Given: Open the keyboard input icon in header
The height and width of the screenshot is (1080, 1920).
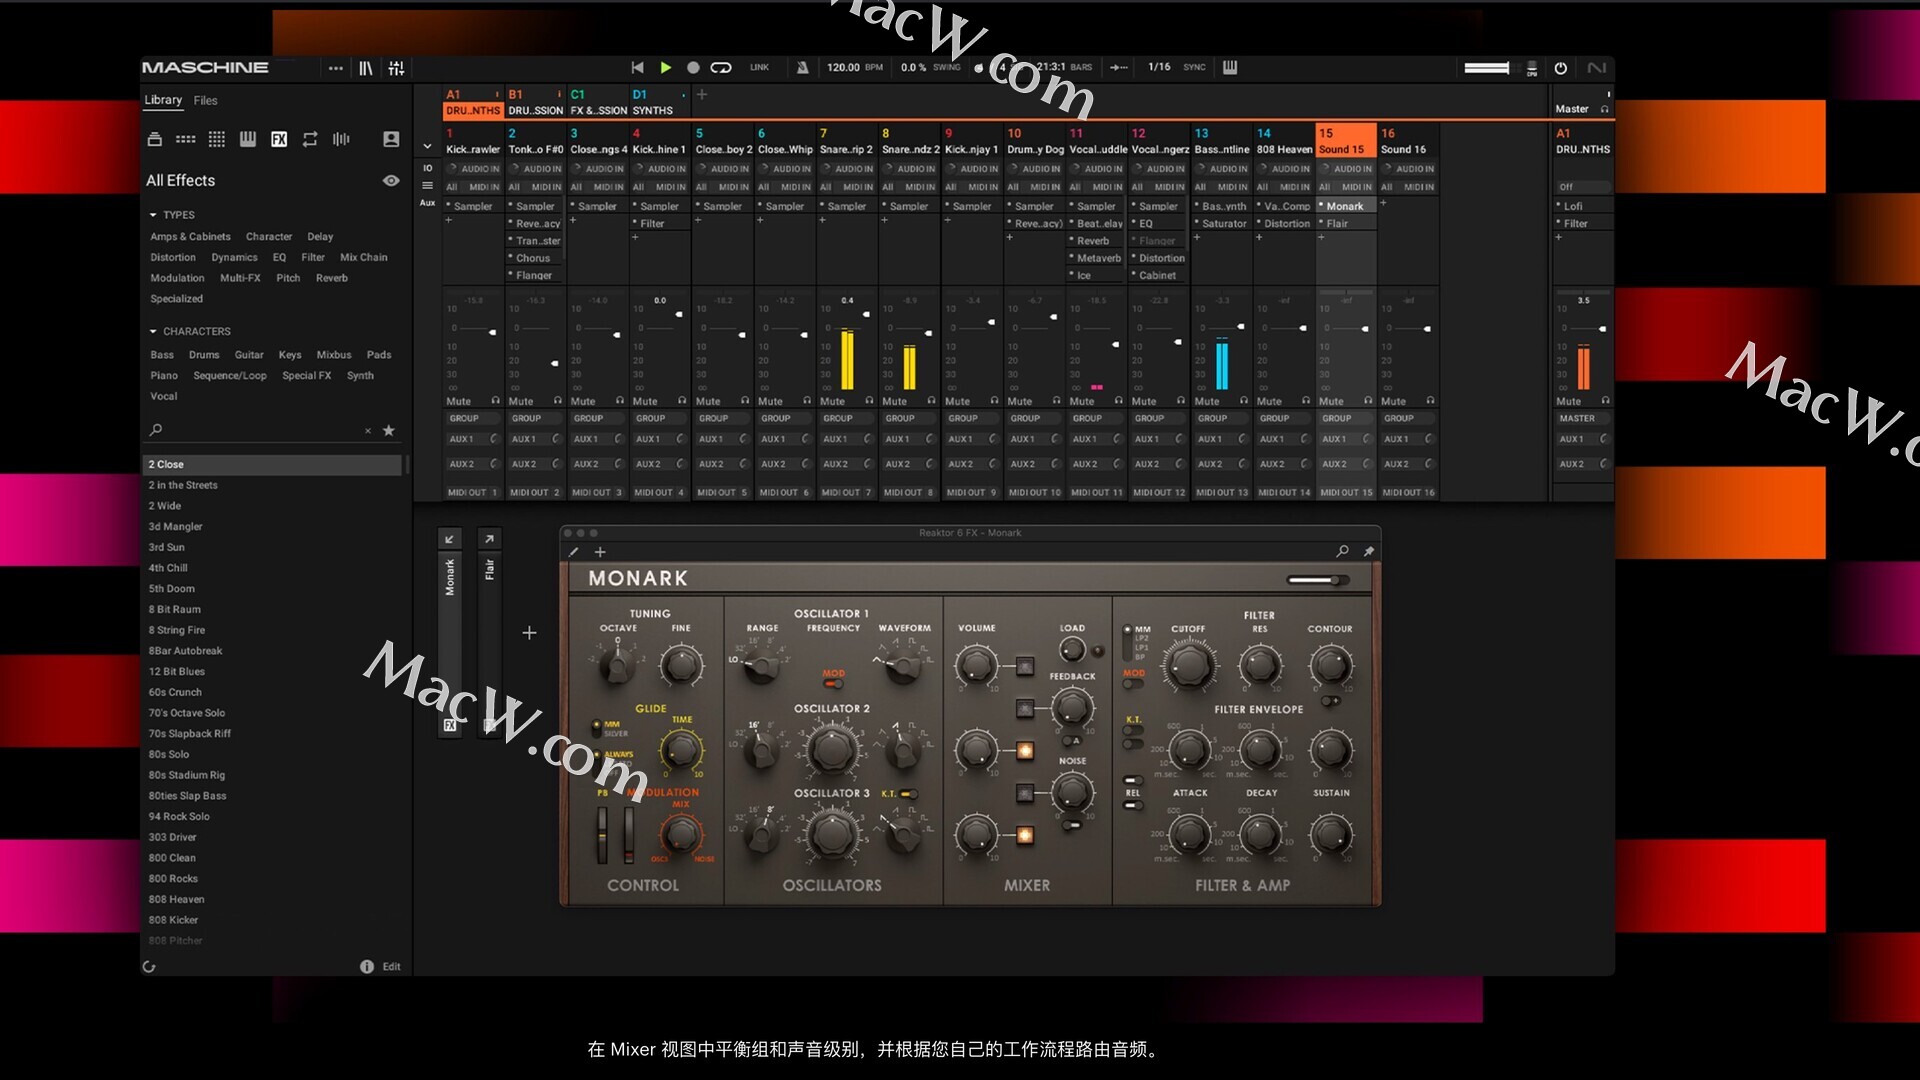Looking at the screenshot, I should pyautogui.click(x=1230, y=67).
